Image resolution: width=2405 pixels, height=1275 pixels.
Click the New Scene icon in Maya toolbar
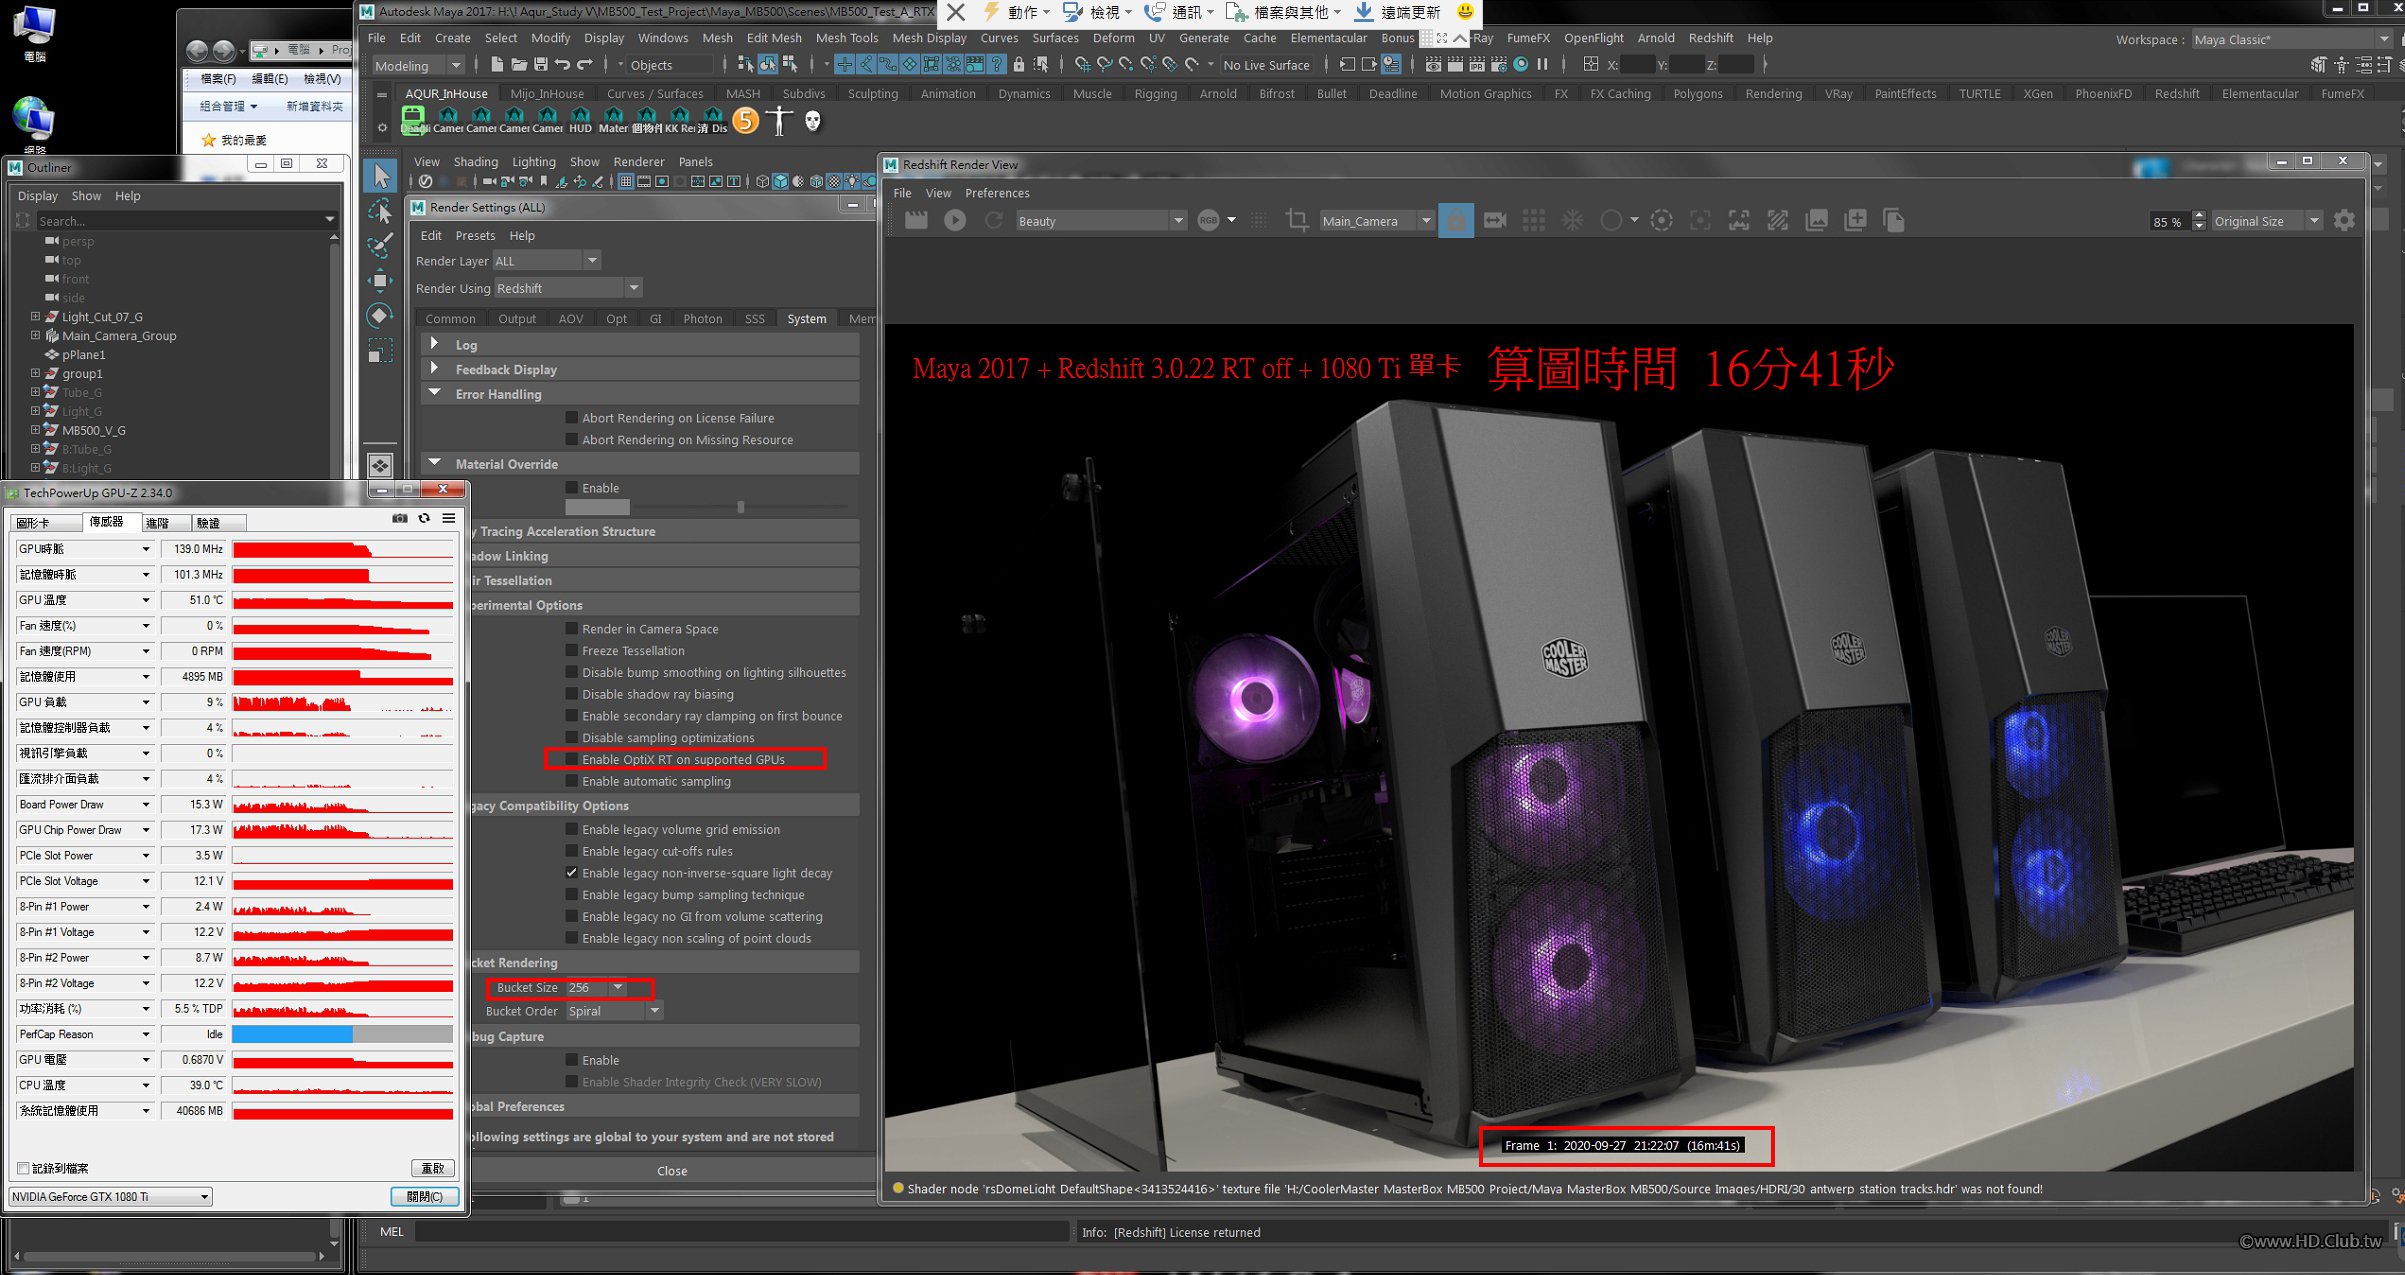tap(496, 65)
